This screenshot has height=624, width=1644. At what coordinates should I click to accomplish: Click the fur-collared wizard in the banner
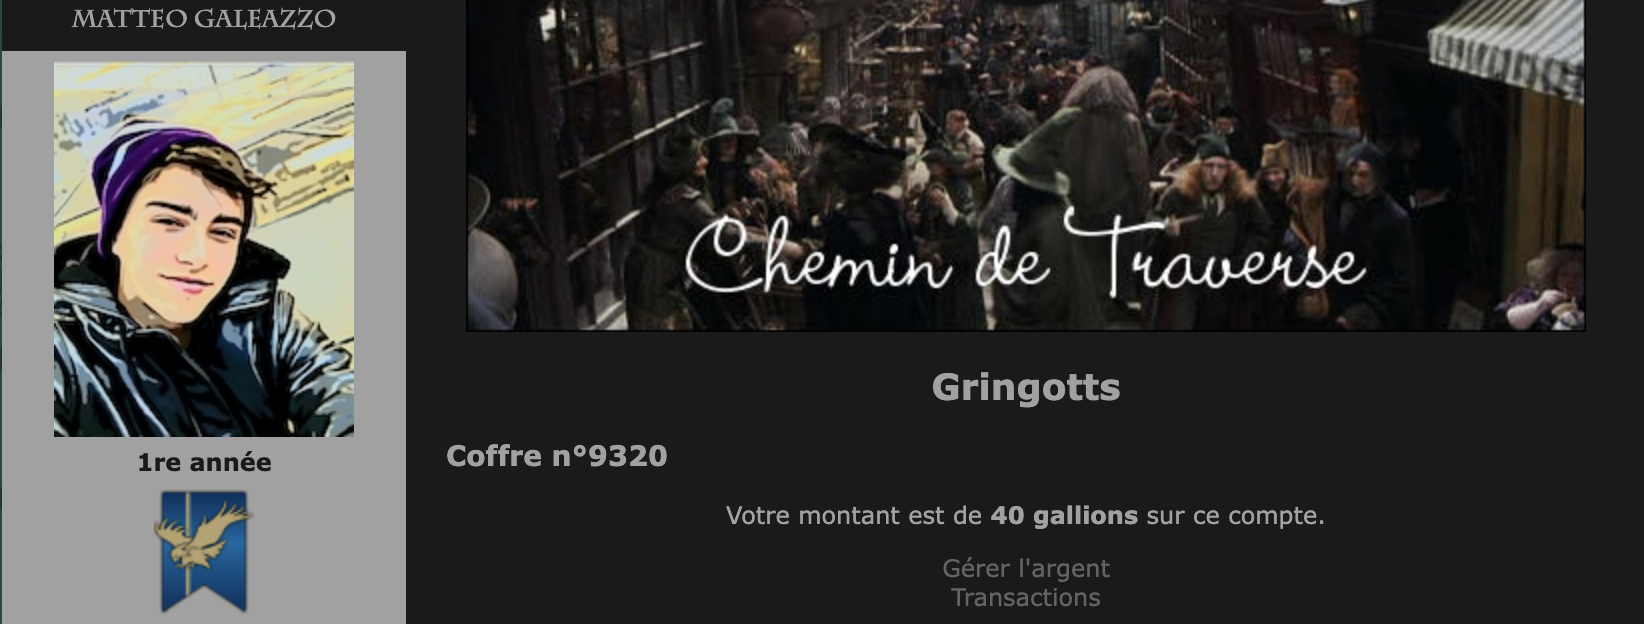tap(1213, 200)
